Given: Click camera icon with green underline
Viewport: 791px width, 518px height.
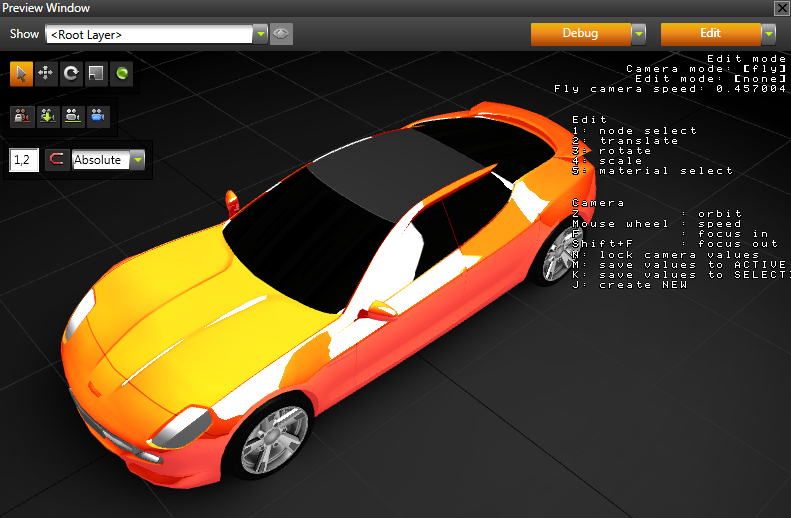Looking at the screenshot, I should (71, 116).
